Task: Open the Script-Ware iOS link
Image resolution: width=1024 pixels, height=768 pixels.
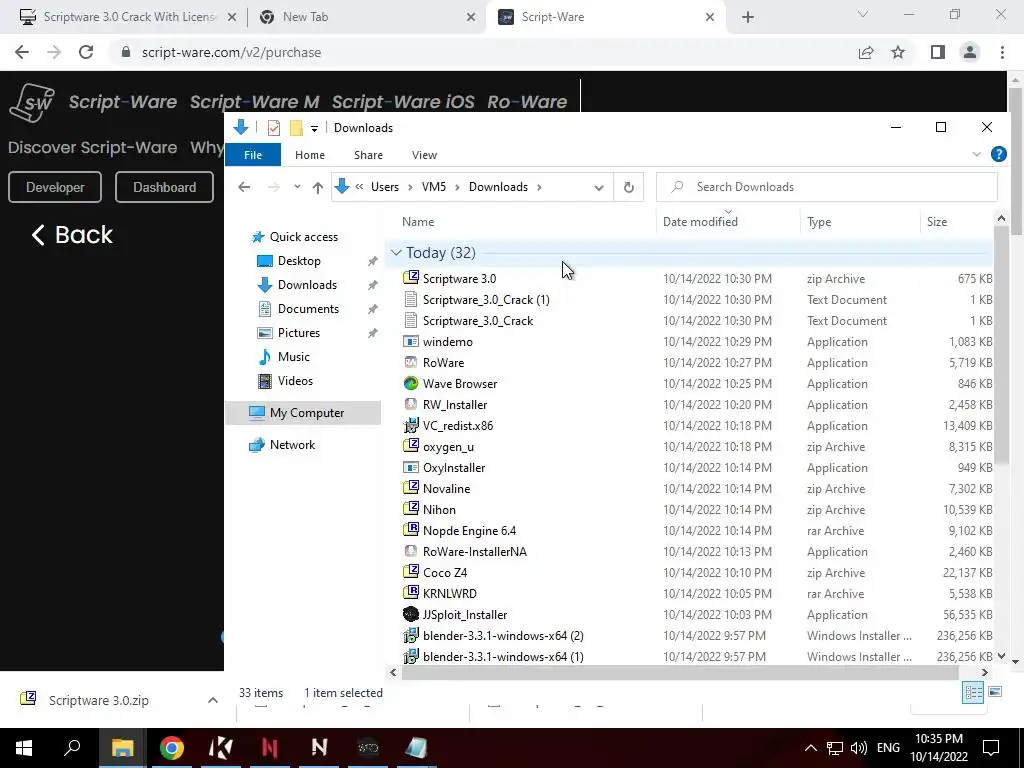Action: (403, 102)
